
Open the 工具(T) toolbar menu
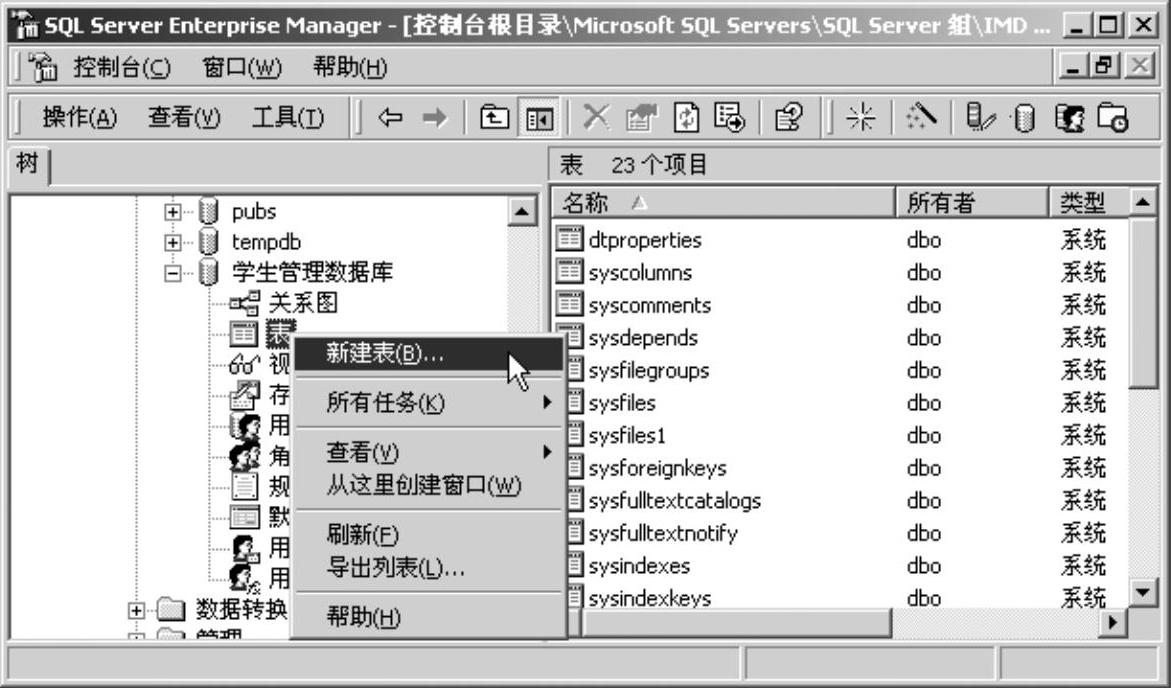tap(288, 117)
